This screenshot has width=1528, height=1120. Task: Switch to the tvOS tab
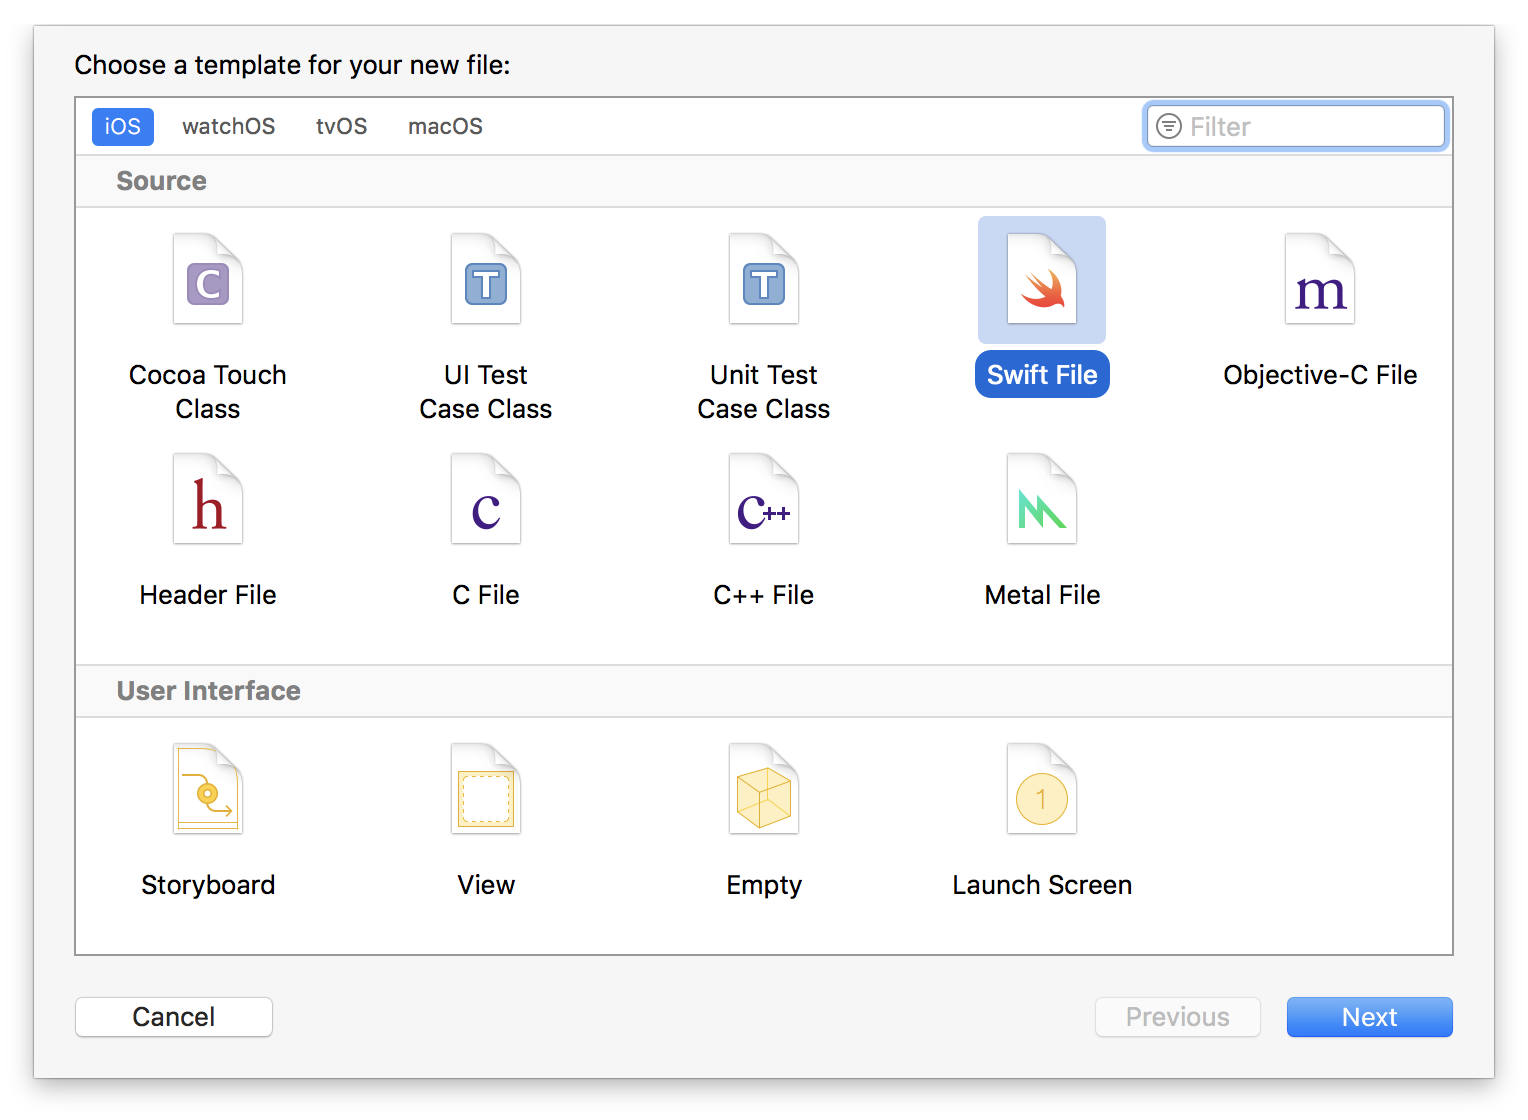(341, 126)
